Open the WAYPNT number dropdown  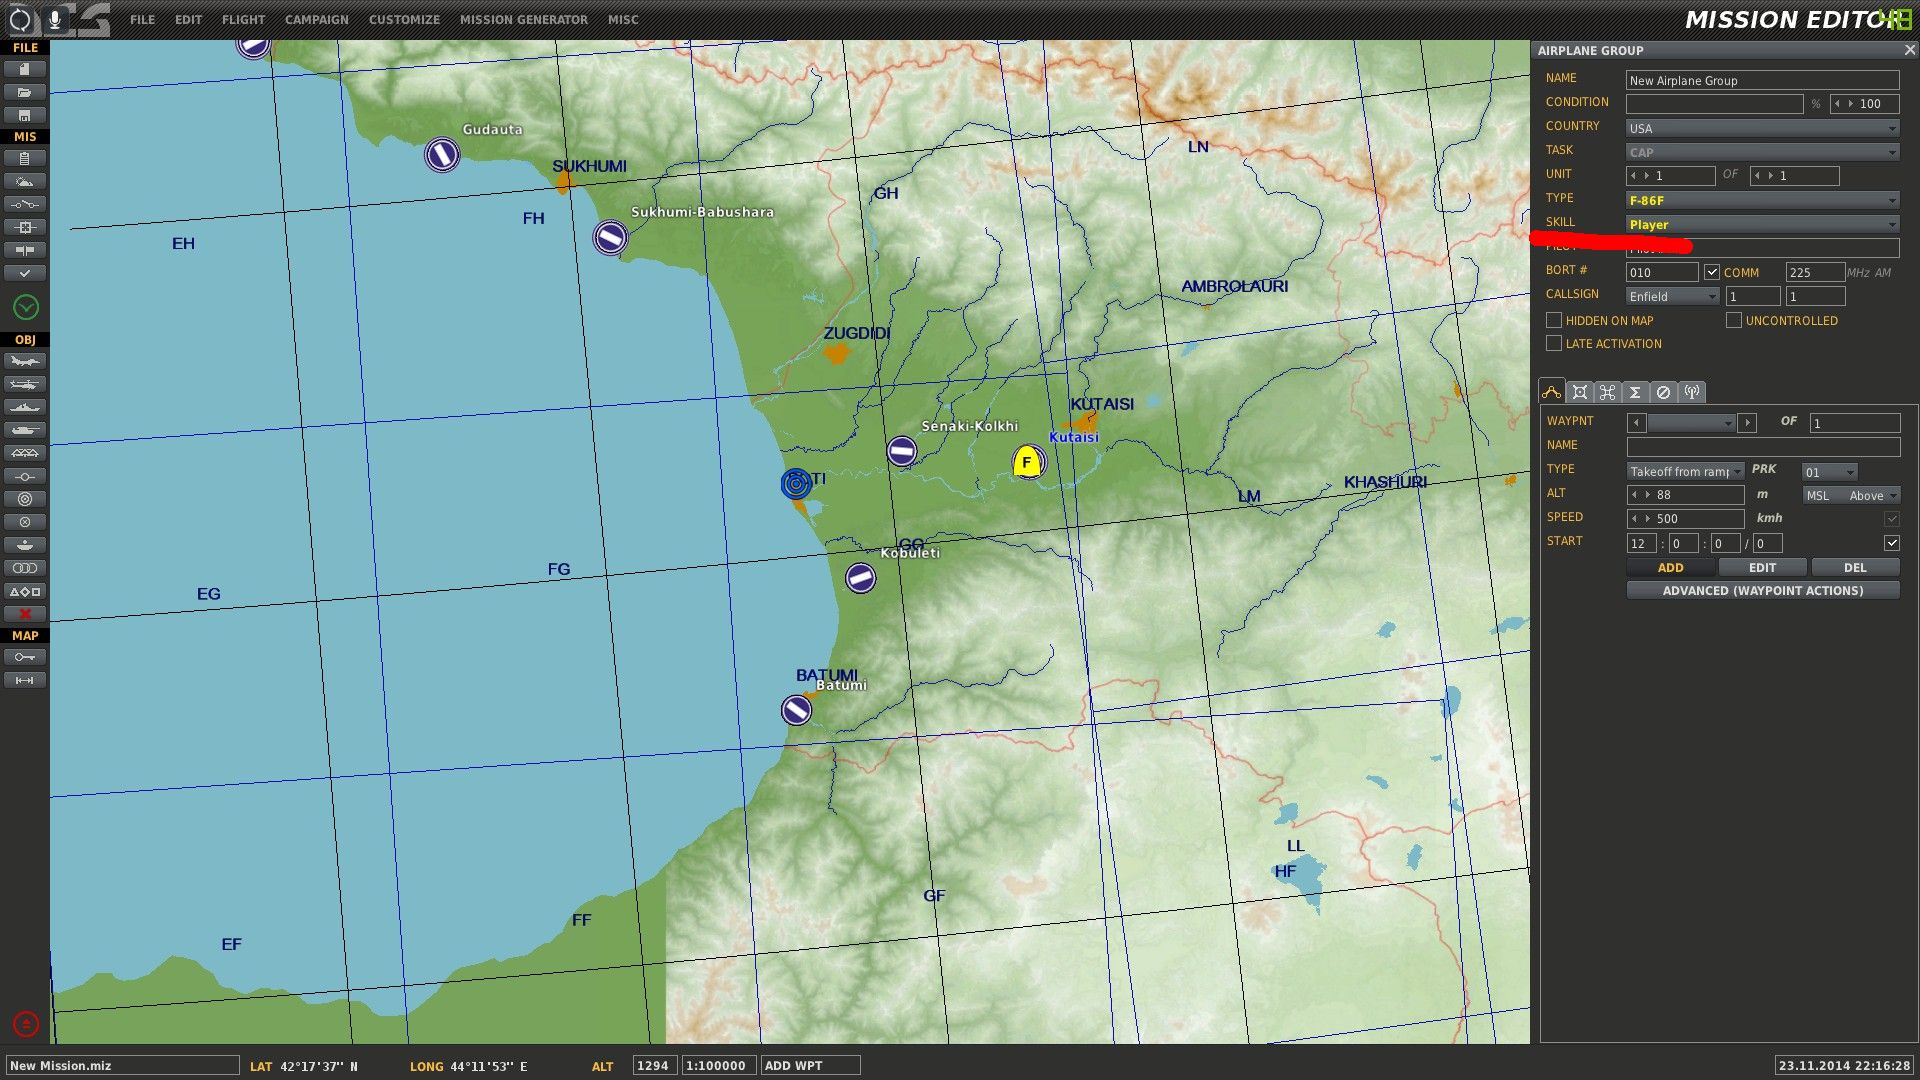coord(1692,423)
